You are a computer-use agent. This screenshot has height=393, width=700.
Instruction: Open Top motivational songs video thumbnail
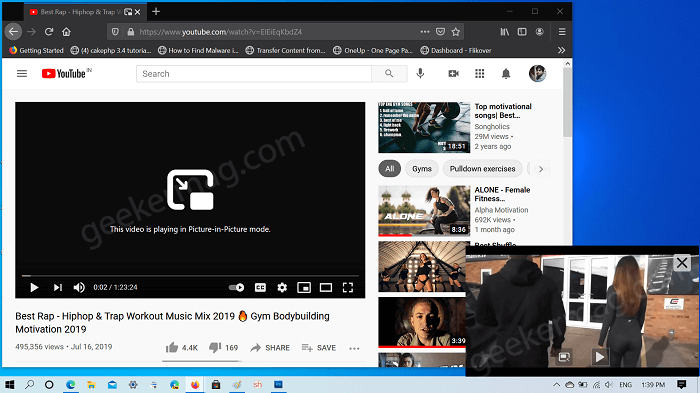tap(424, 128)
